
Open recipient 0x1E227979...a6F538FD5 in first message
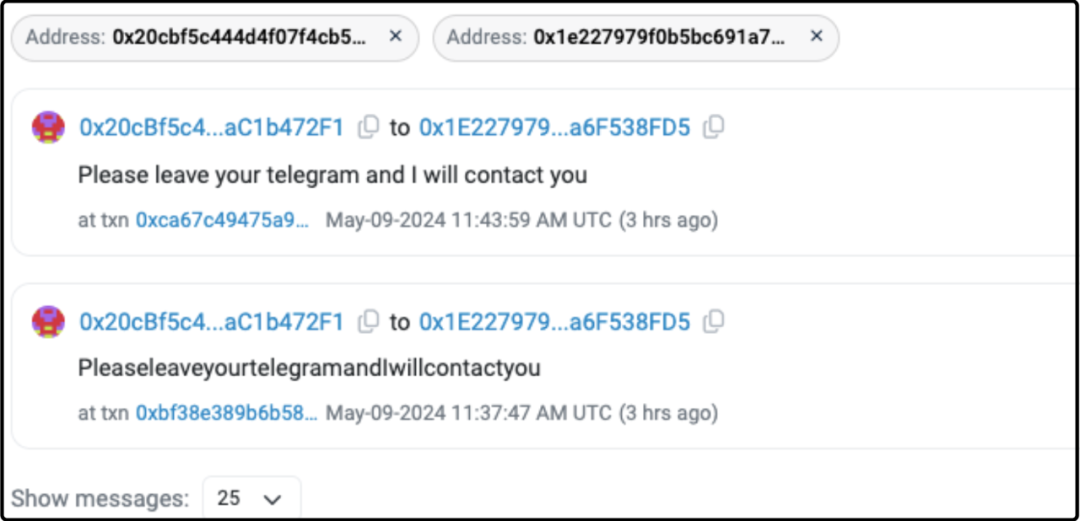[554, 128]
